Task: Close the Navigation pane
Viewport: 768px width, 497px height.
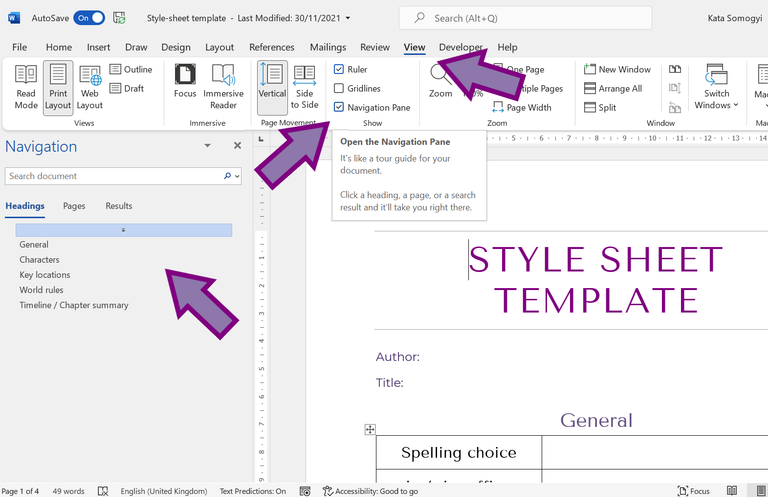Action: tap(238, 145)
